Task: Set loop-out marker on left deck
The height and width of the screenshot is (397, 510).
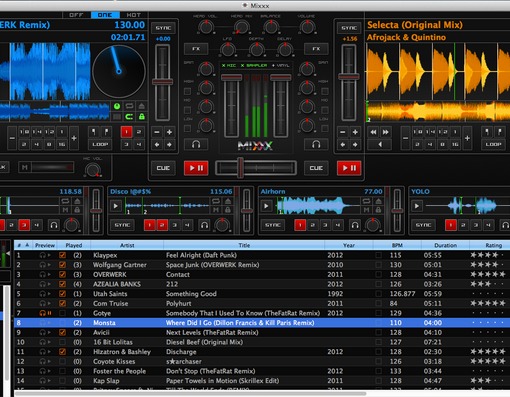Action: [106, 132]
